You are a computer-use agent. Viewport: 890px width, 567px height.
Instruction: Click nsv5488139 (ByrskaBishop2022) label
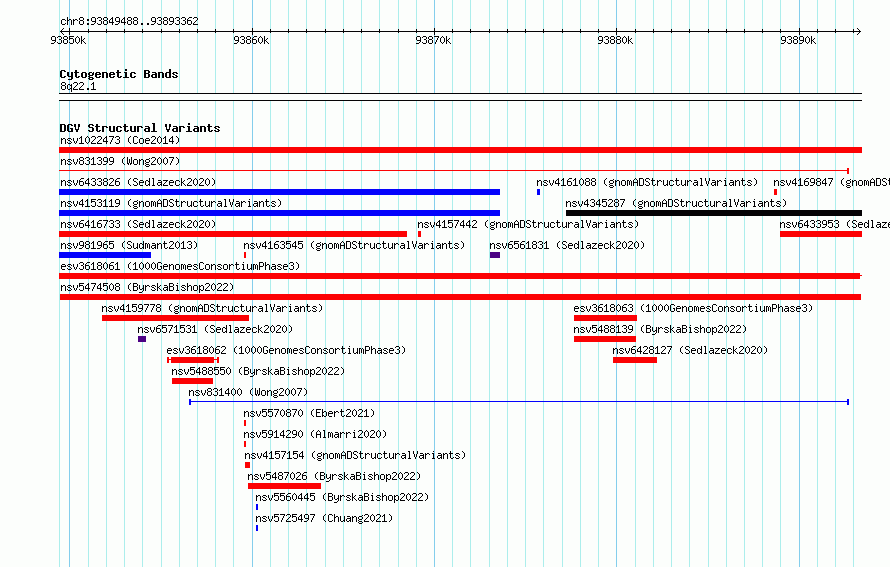pos(660,329)
